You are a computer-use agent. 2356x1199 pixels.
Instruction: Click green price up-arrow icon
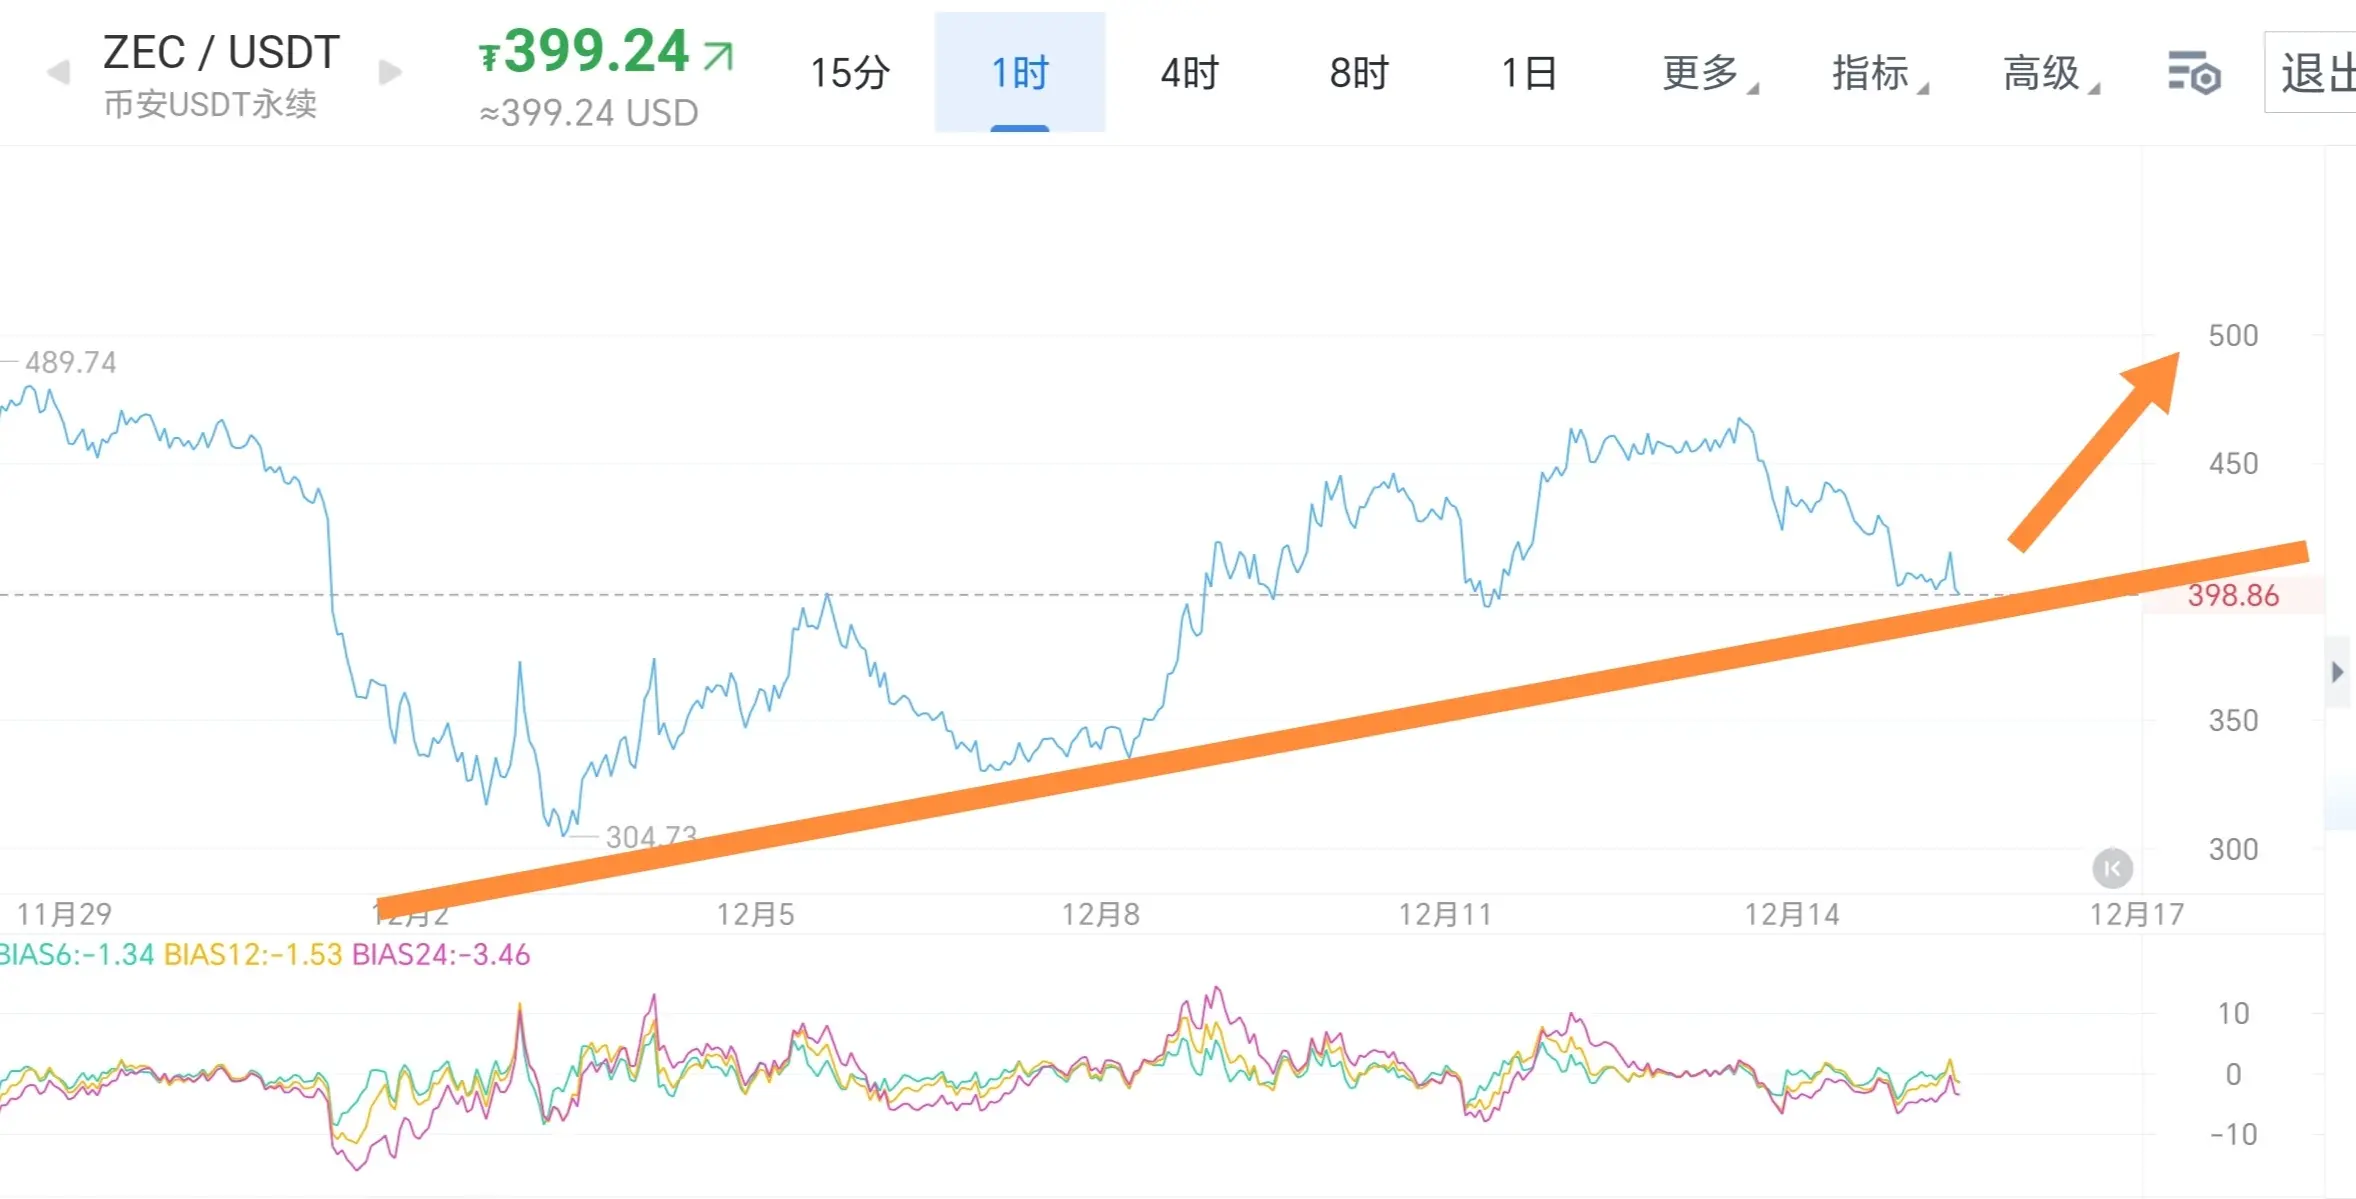719,55
